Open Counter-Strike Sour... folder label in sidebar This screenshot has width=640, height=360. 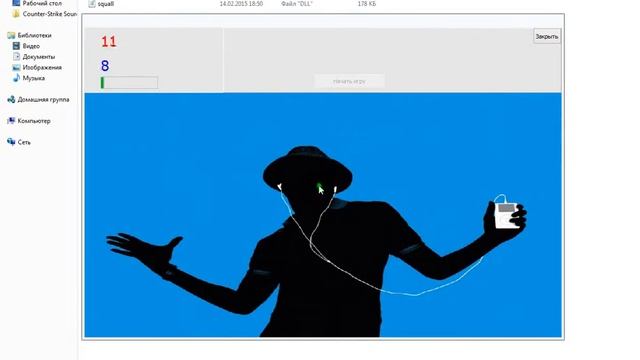tap(50, 14)
